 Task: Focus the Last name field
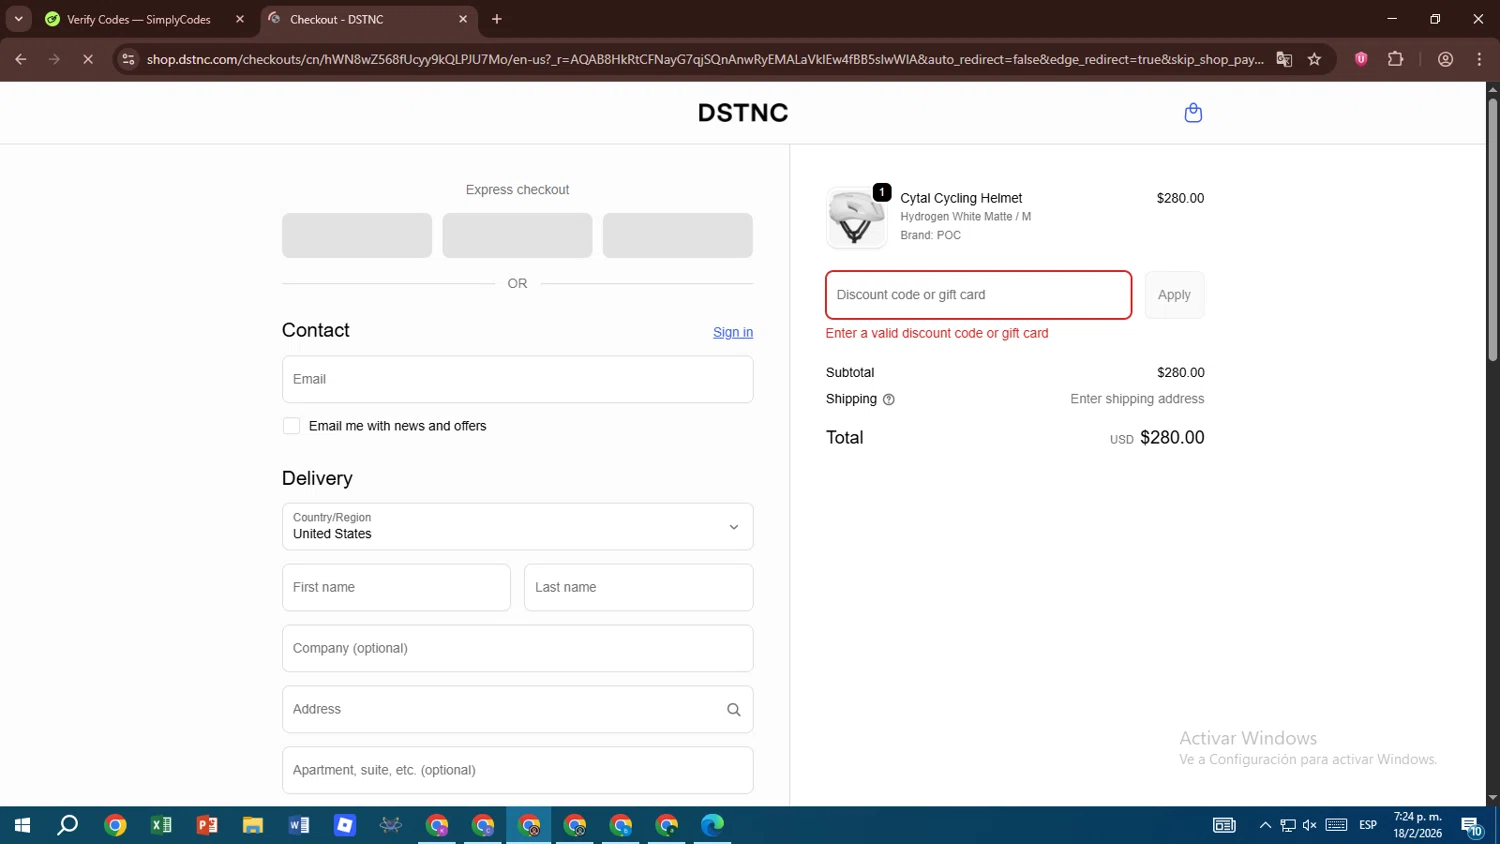click(638, 587)
